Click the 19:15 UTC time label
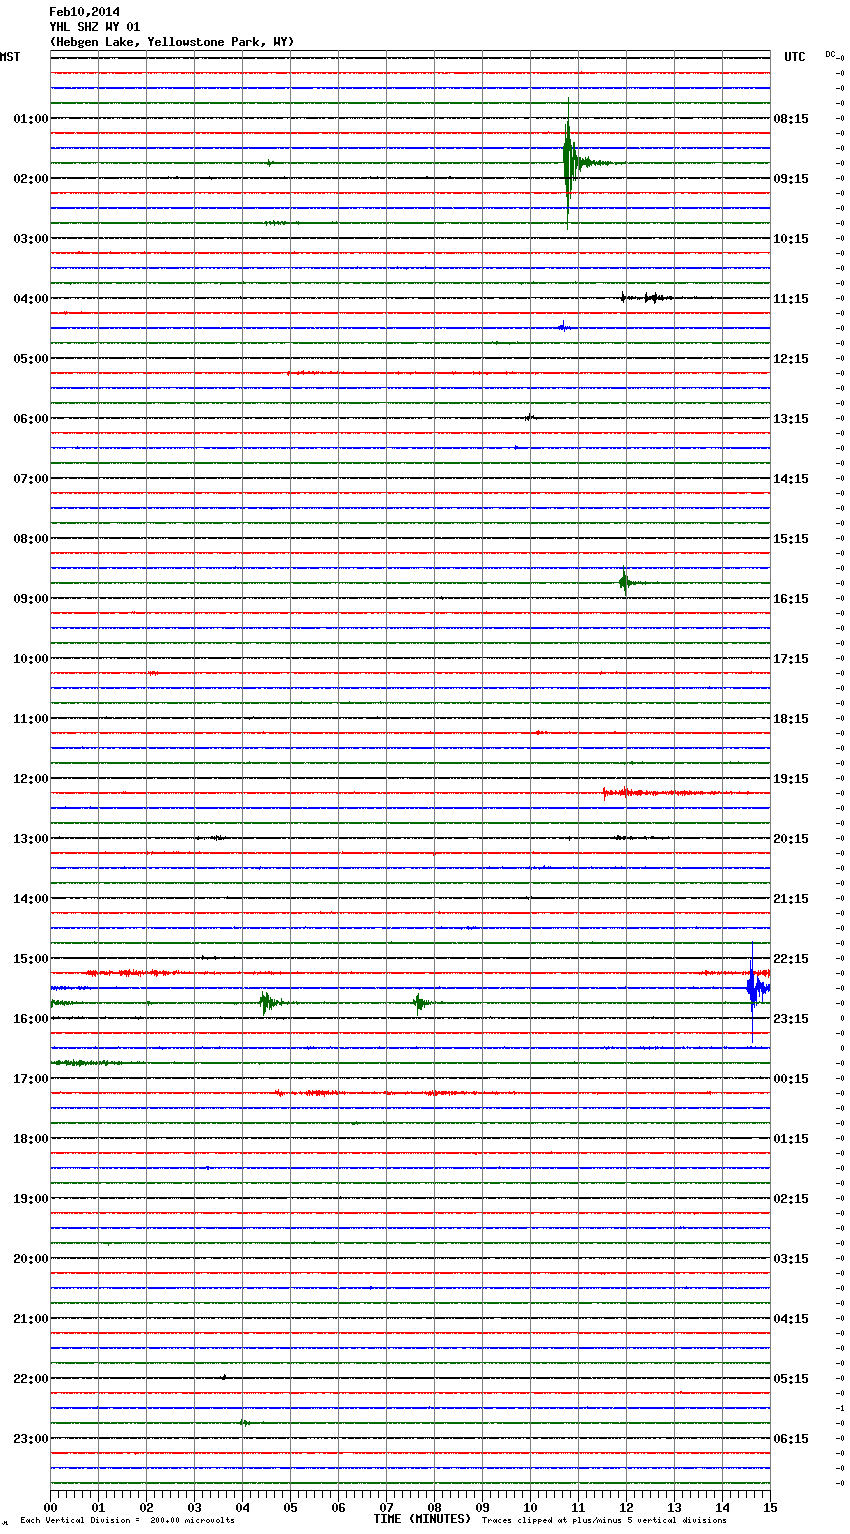 tap(791, 779)
